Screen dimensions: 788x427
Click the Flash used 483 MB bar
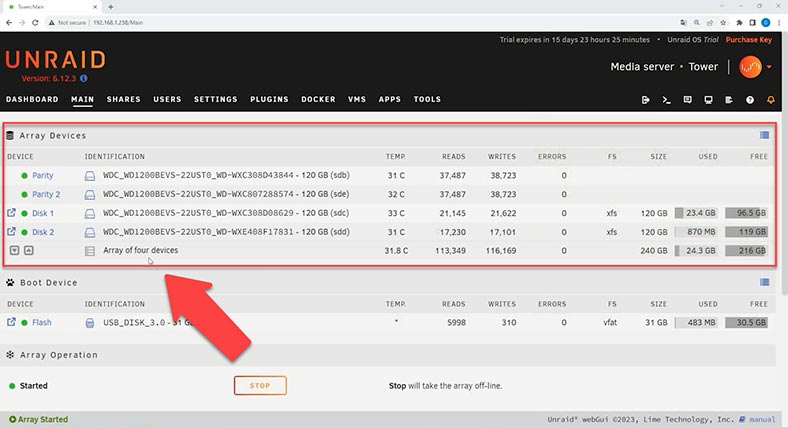pos(696,323)
